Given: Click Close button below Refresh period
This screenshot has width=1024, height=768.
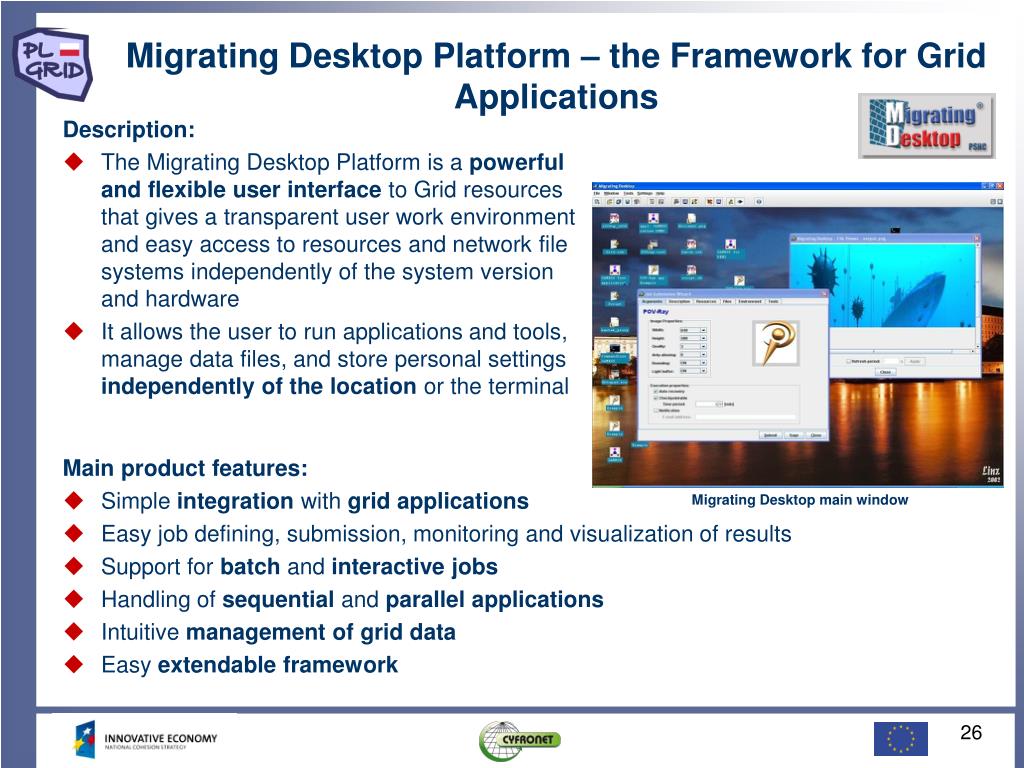Looking at the screenshot, I should point(886,372).
